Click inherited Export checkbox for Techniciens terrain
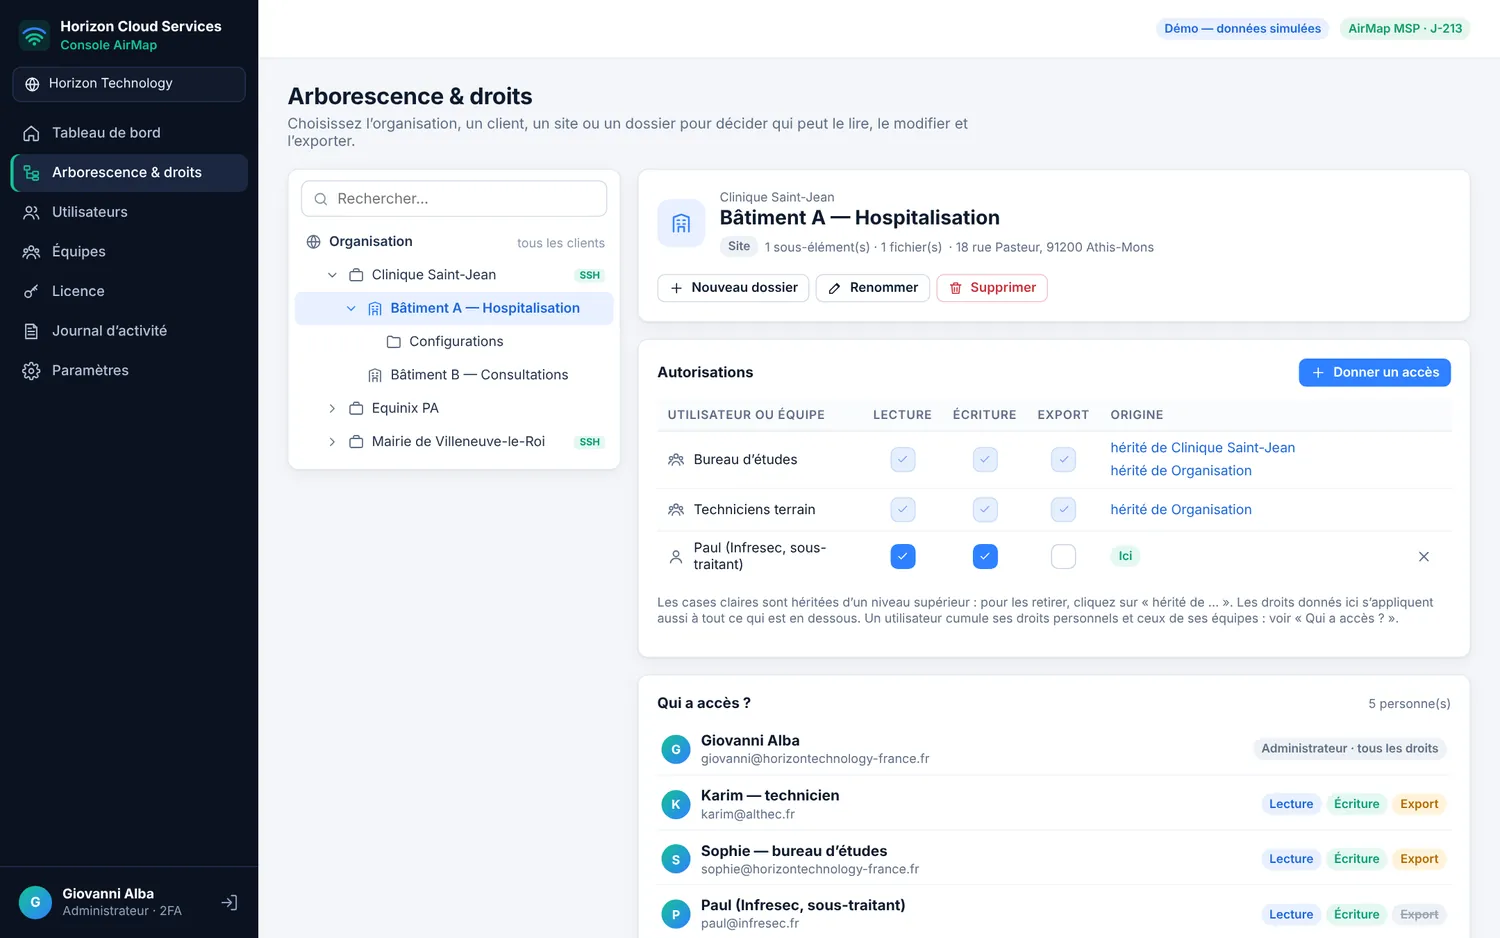This screenshot has height=938, width=1500. [1064, 509]
